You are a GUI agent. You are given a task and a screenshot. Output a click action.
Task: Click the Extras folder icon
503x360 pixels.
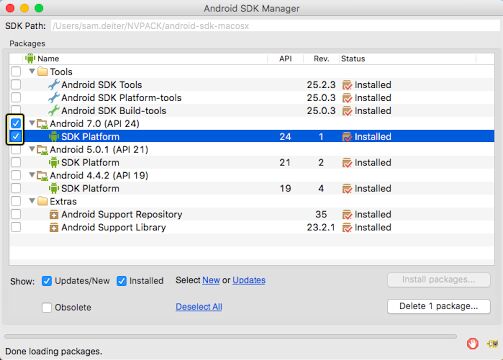42,201
